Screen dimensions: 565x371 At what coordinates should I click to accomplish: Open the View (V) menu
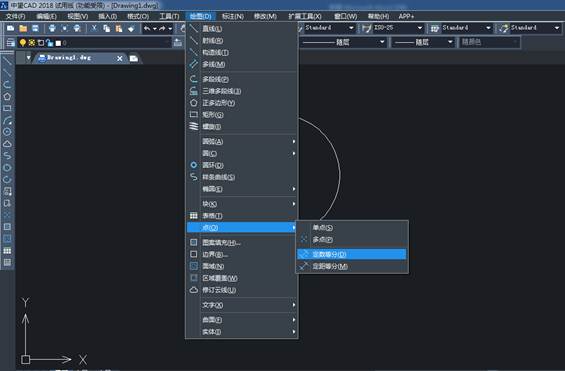[77, 16]
